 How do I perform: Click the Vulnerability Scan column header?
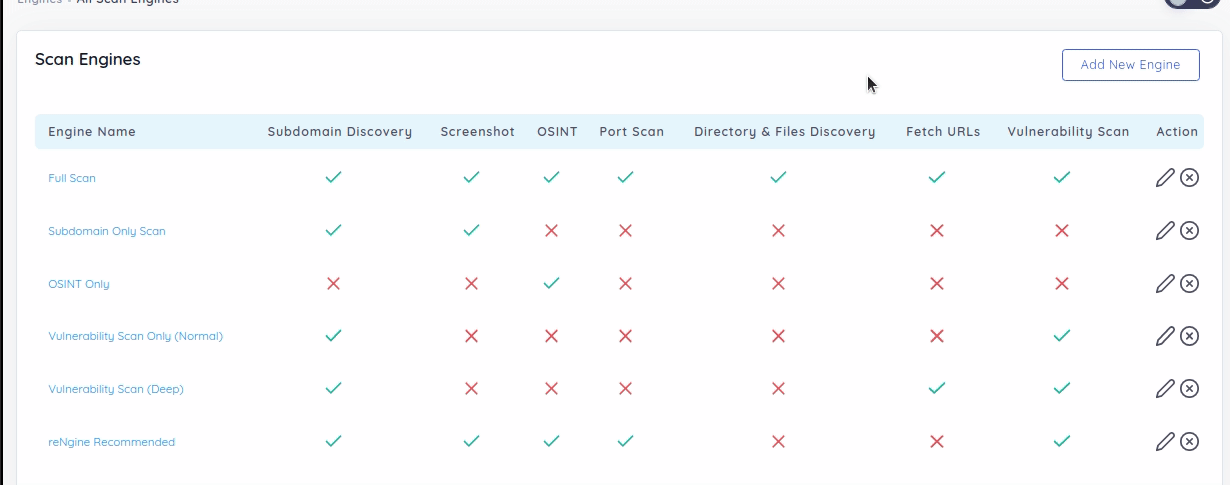click(1068, 132)
